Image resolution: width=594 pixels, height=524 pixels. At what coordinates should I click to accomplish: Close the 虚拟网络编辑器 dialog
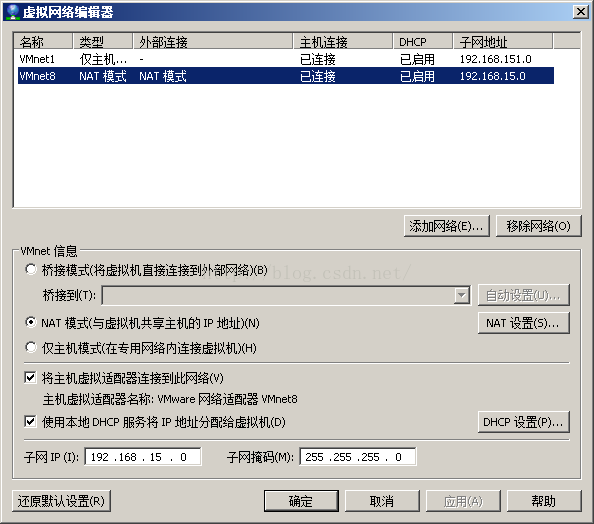(580, 12)
